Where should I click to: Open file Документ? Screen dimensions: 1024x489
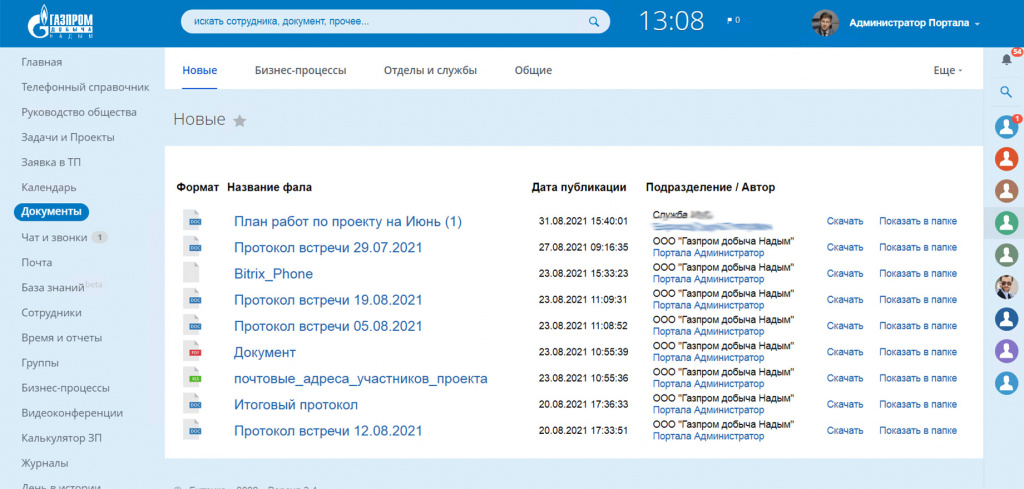click(264, 353)
